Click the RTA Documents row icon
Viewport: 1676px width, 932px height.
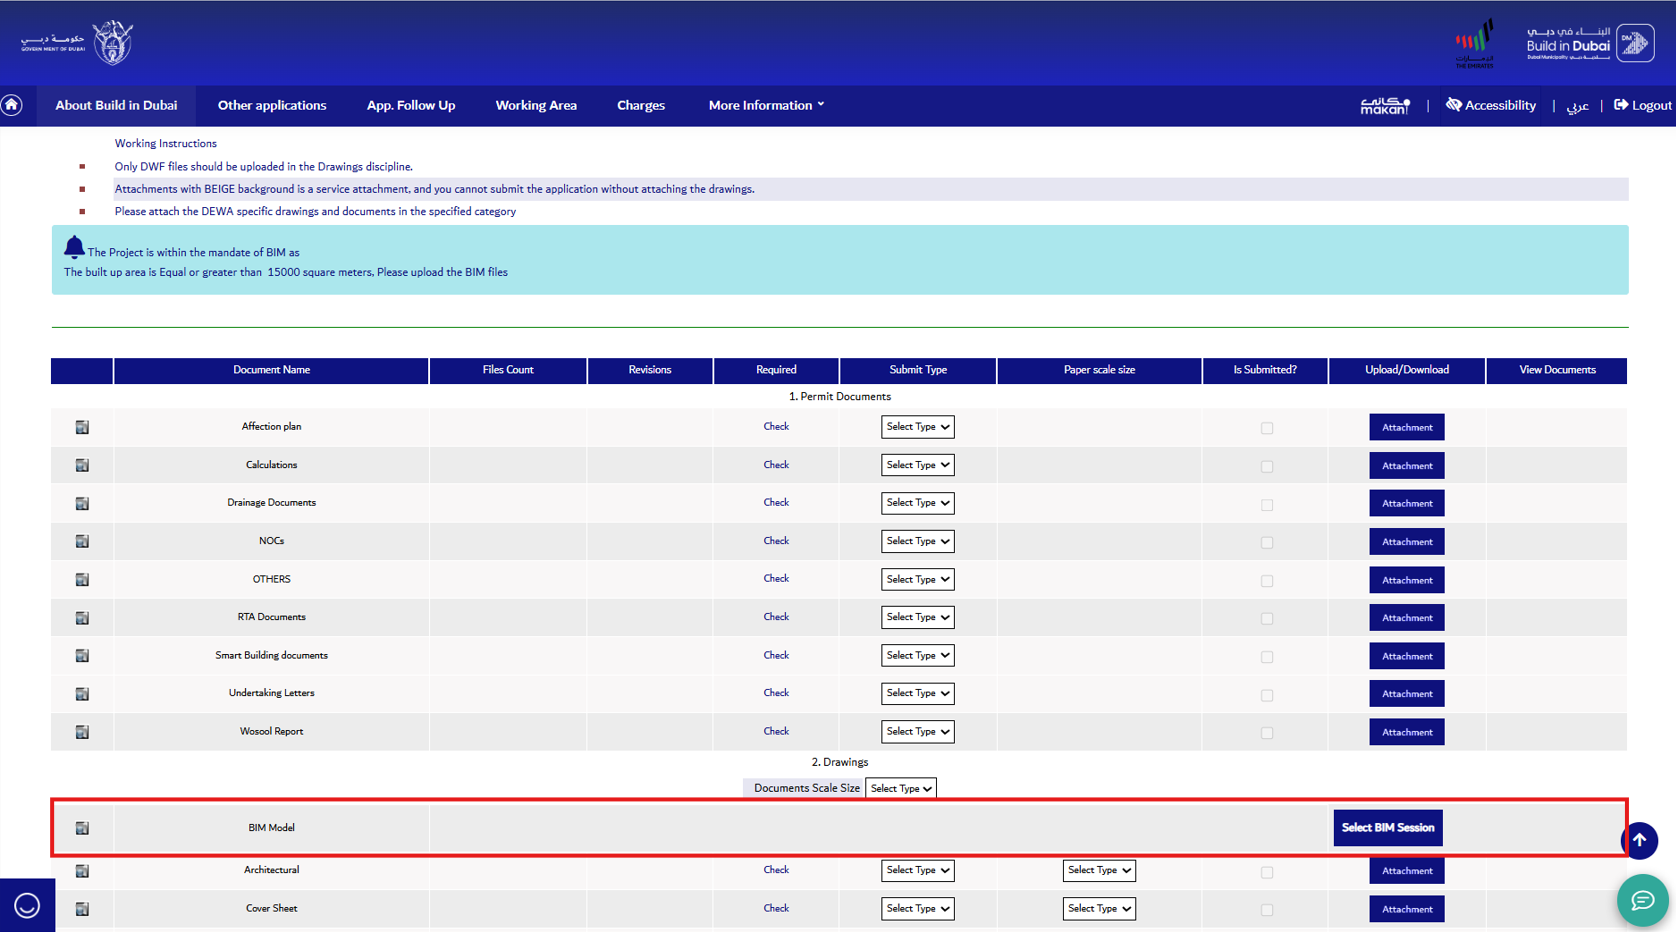pos(82,617)
